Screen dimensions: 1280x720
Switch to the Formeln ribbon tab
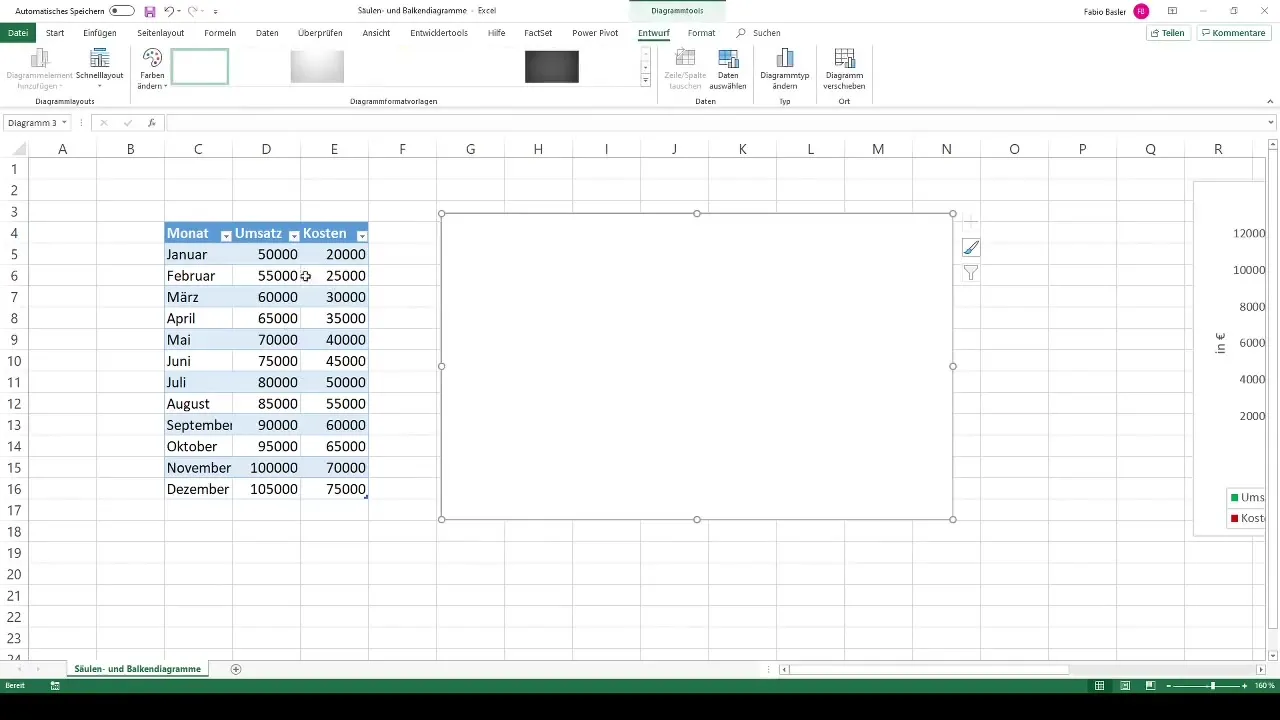[220, 33]
